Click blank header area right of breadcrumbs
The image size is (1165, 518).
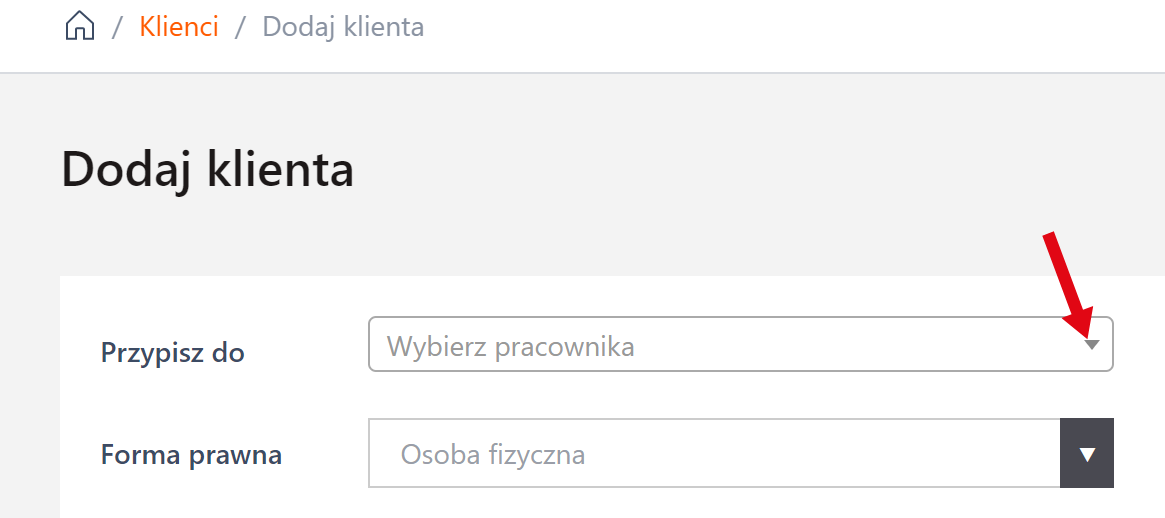[x=800, y=30]
